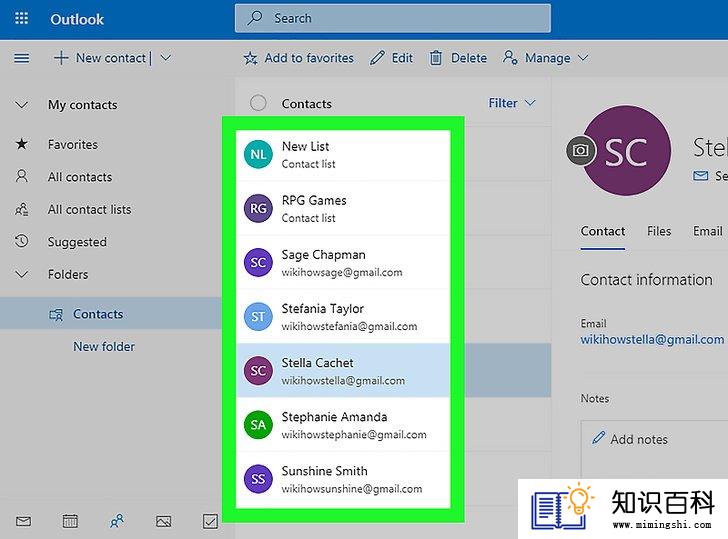Click the Edit button label
The height and width of the screenshot is (539, 728).
tap(402, 58)
